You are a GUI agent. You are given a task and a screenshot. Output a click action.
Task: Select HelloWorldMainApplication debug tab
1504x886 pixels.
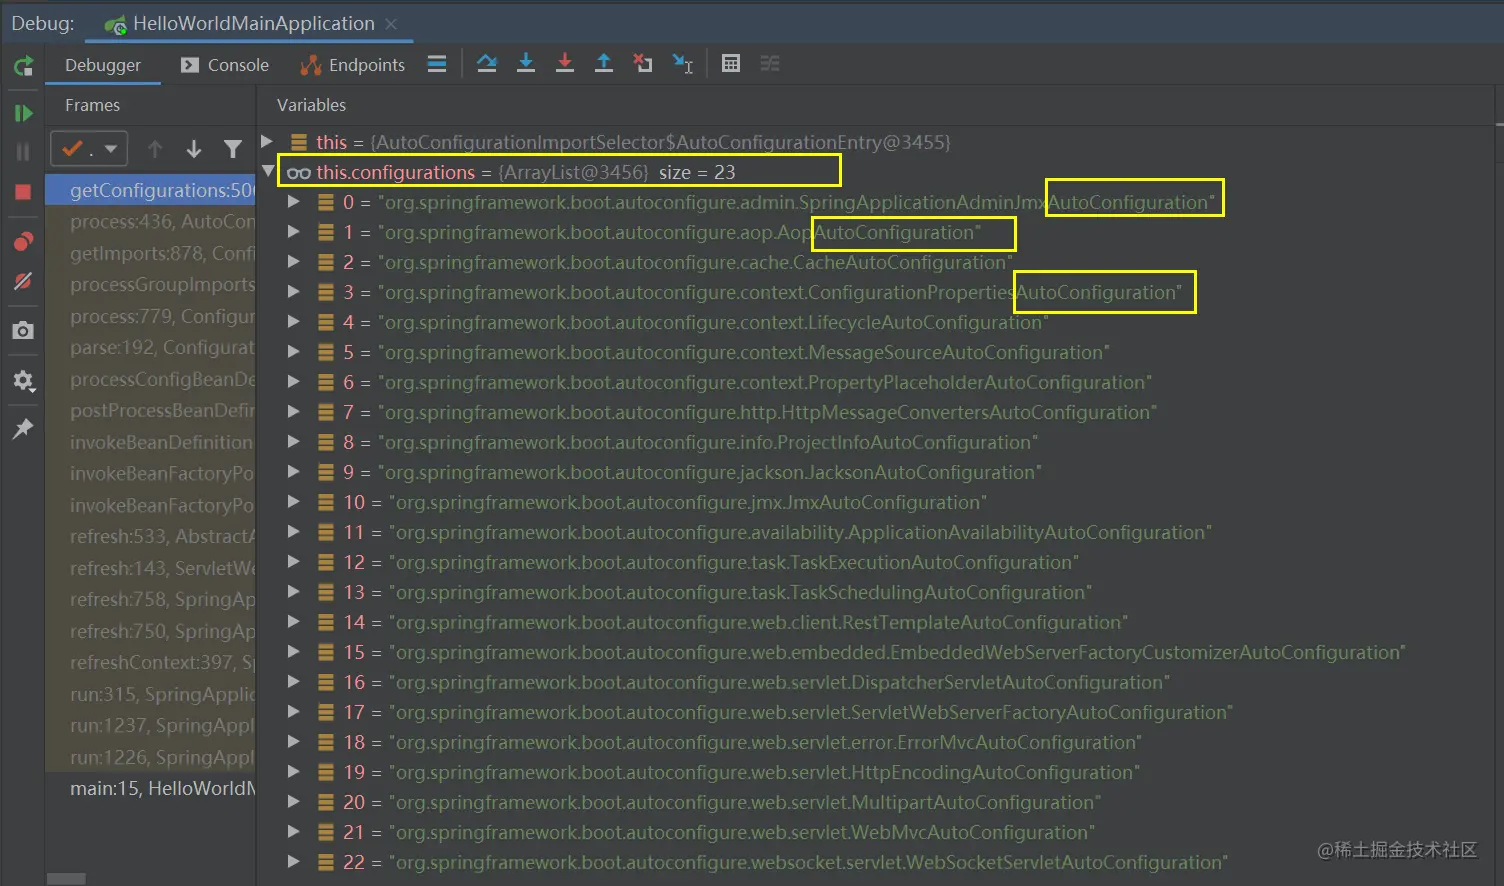(x=240, y=24)
